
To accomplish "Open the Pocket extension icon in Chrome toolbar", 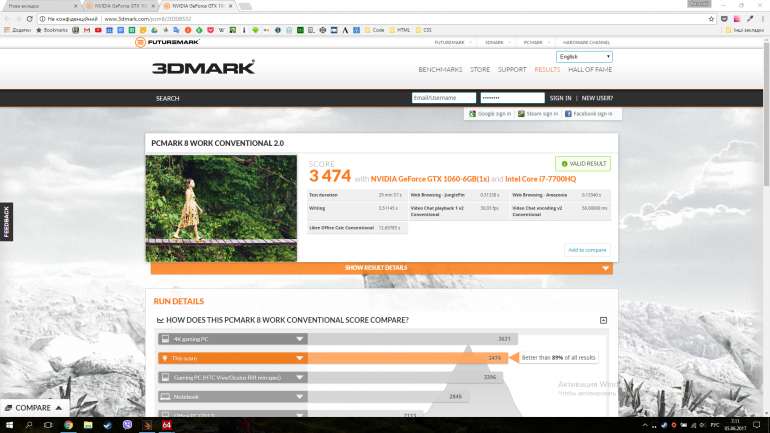I will pos(724,19).
